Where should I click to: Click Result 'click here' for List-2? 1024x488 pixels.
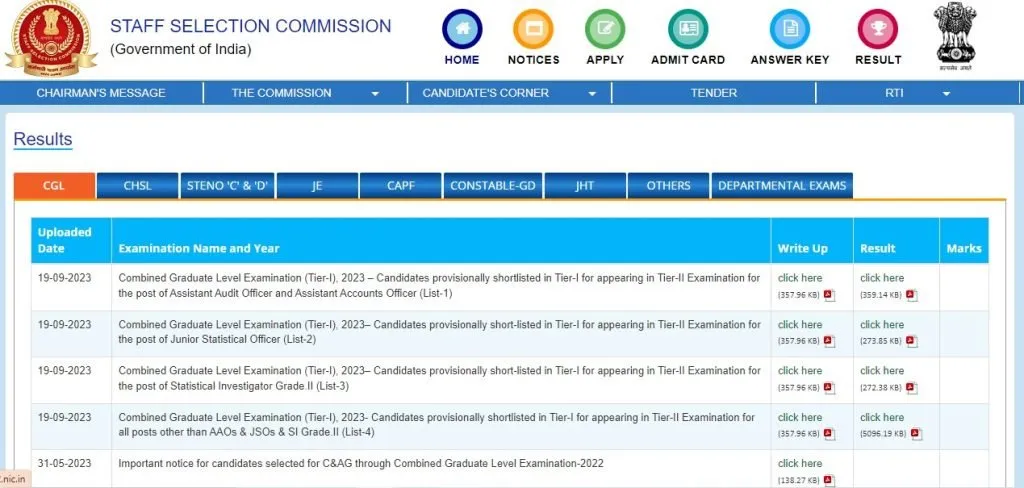click(882, 325)
